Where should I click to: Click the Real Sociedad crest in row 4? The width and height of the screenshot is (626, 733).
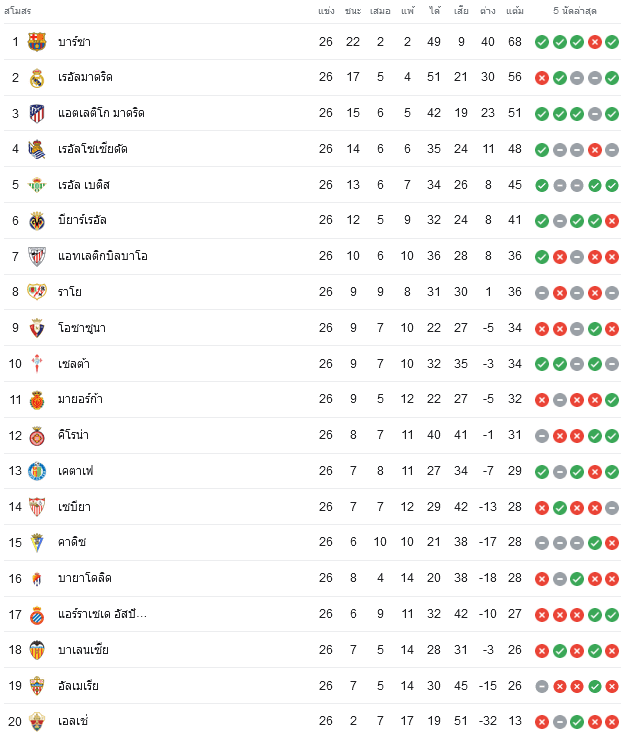(x=37, y=149)
